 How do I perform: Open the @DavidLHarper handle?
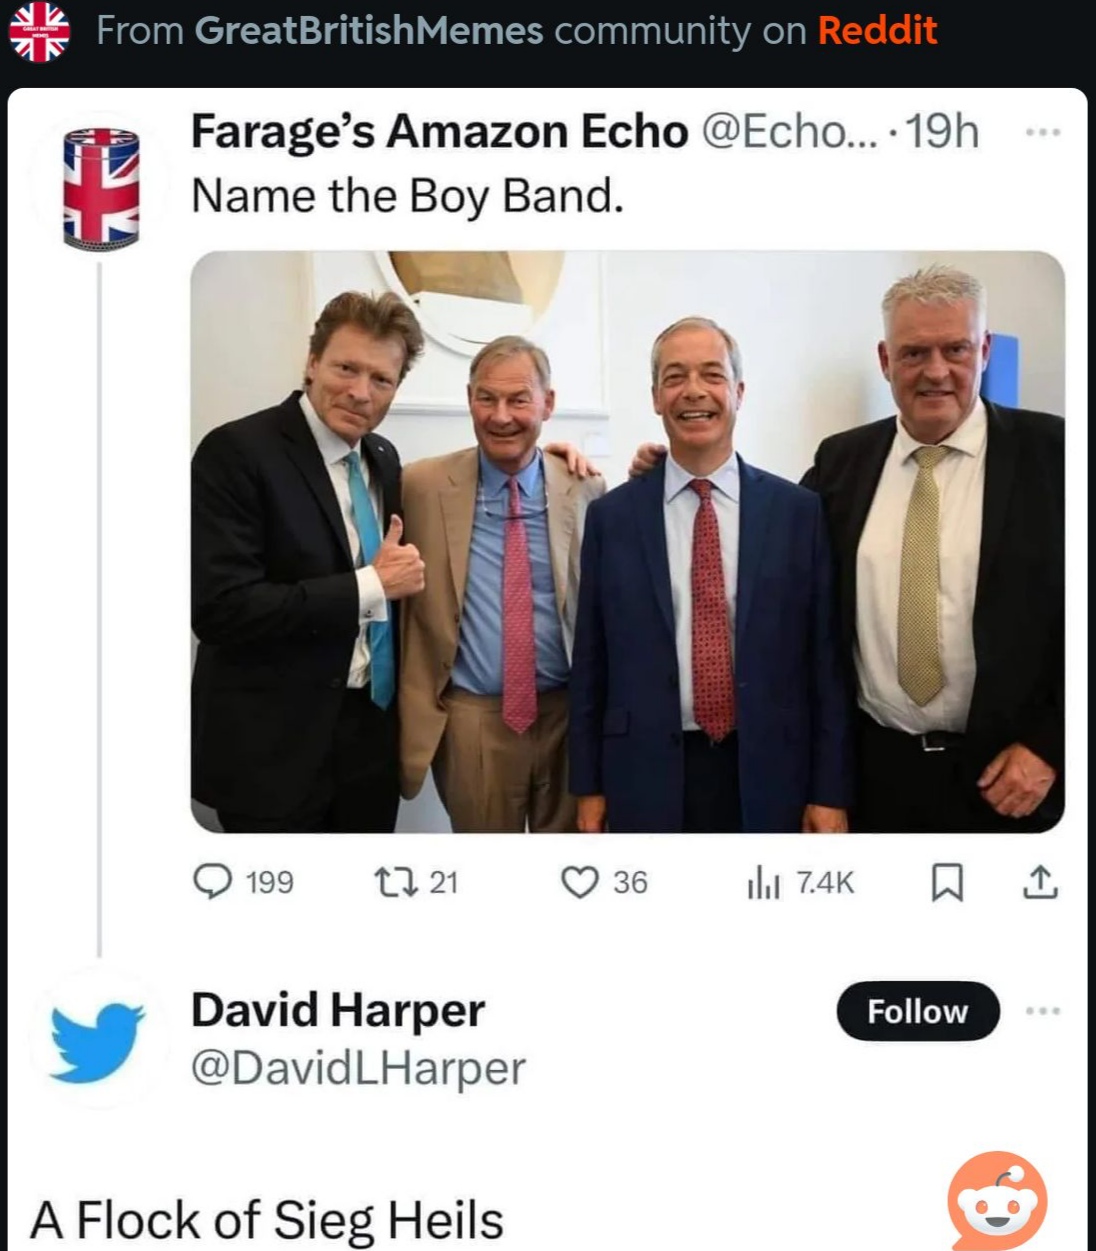click(x=358, y=1068)
